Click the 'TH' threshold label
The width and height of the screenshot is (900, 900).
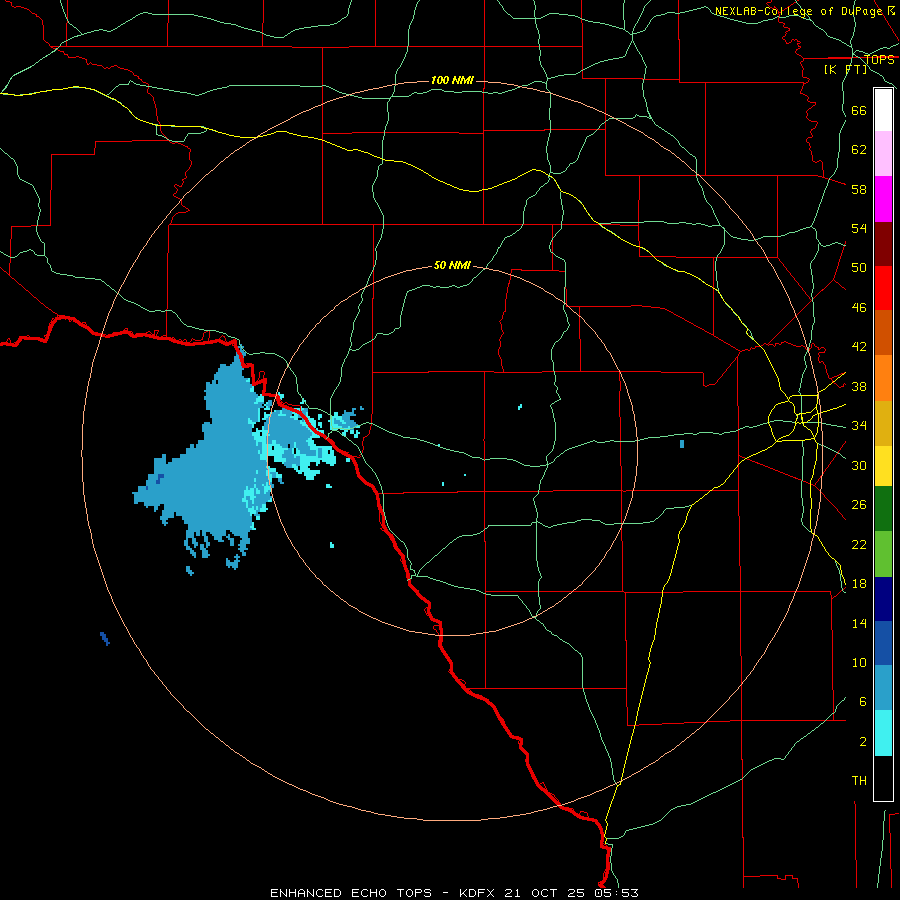coord(859,781)
